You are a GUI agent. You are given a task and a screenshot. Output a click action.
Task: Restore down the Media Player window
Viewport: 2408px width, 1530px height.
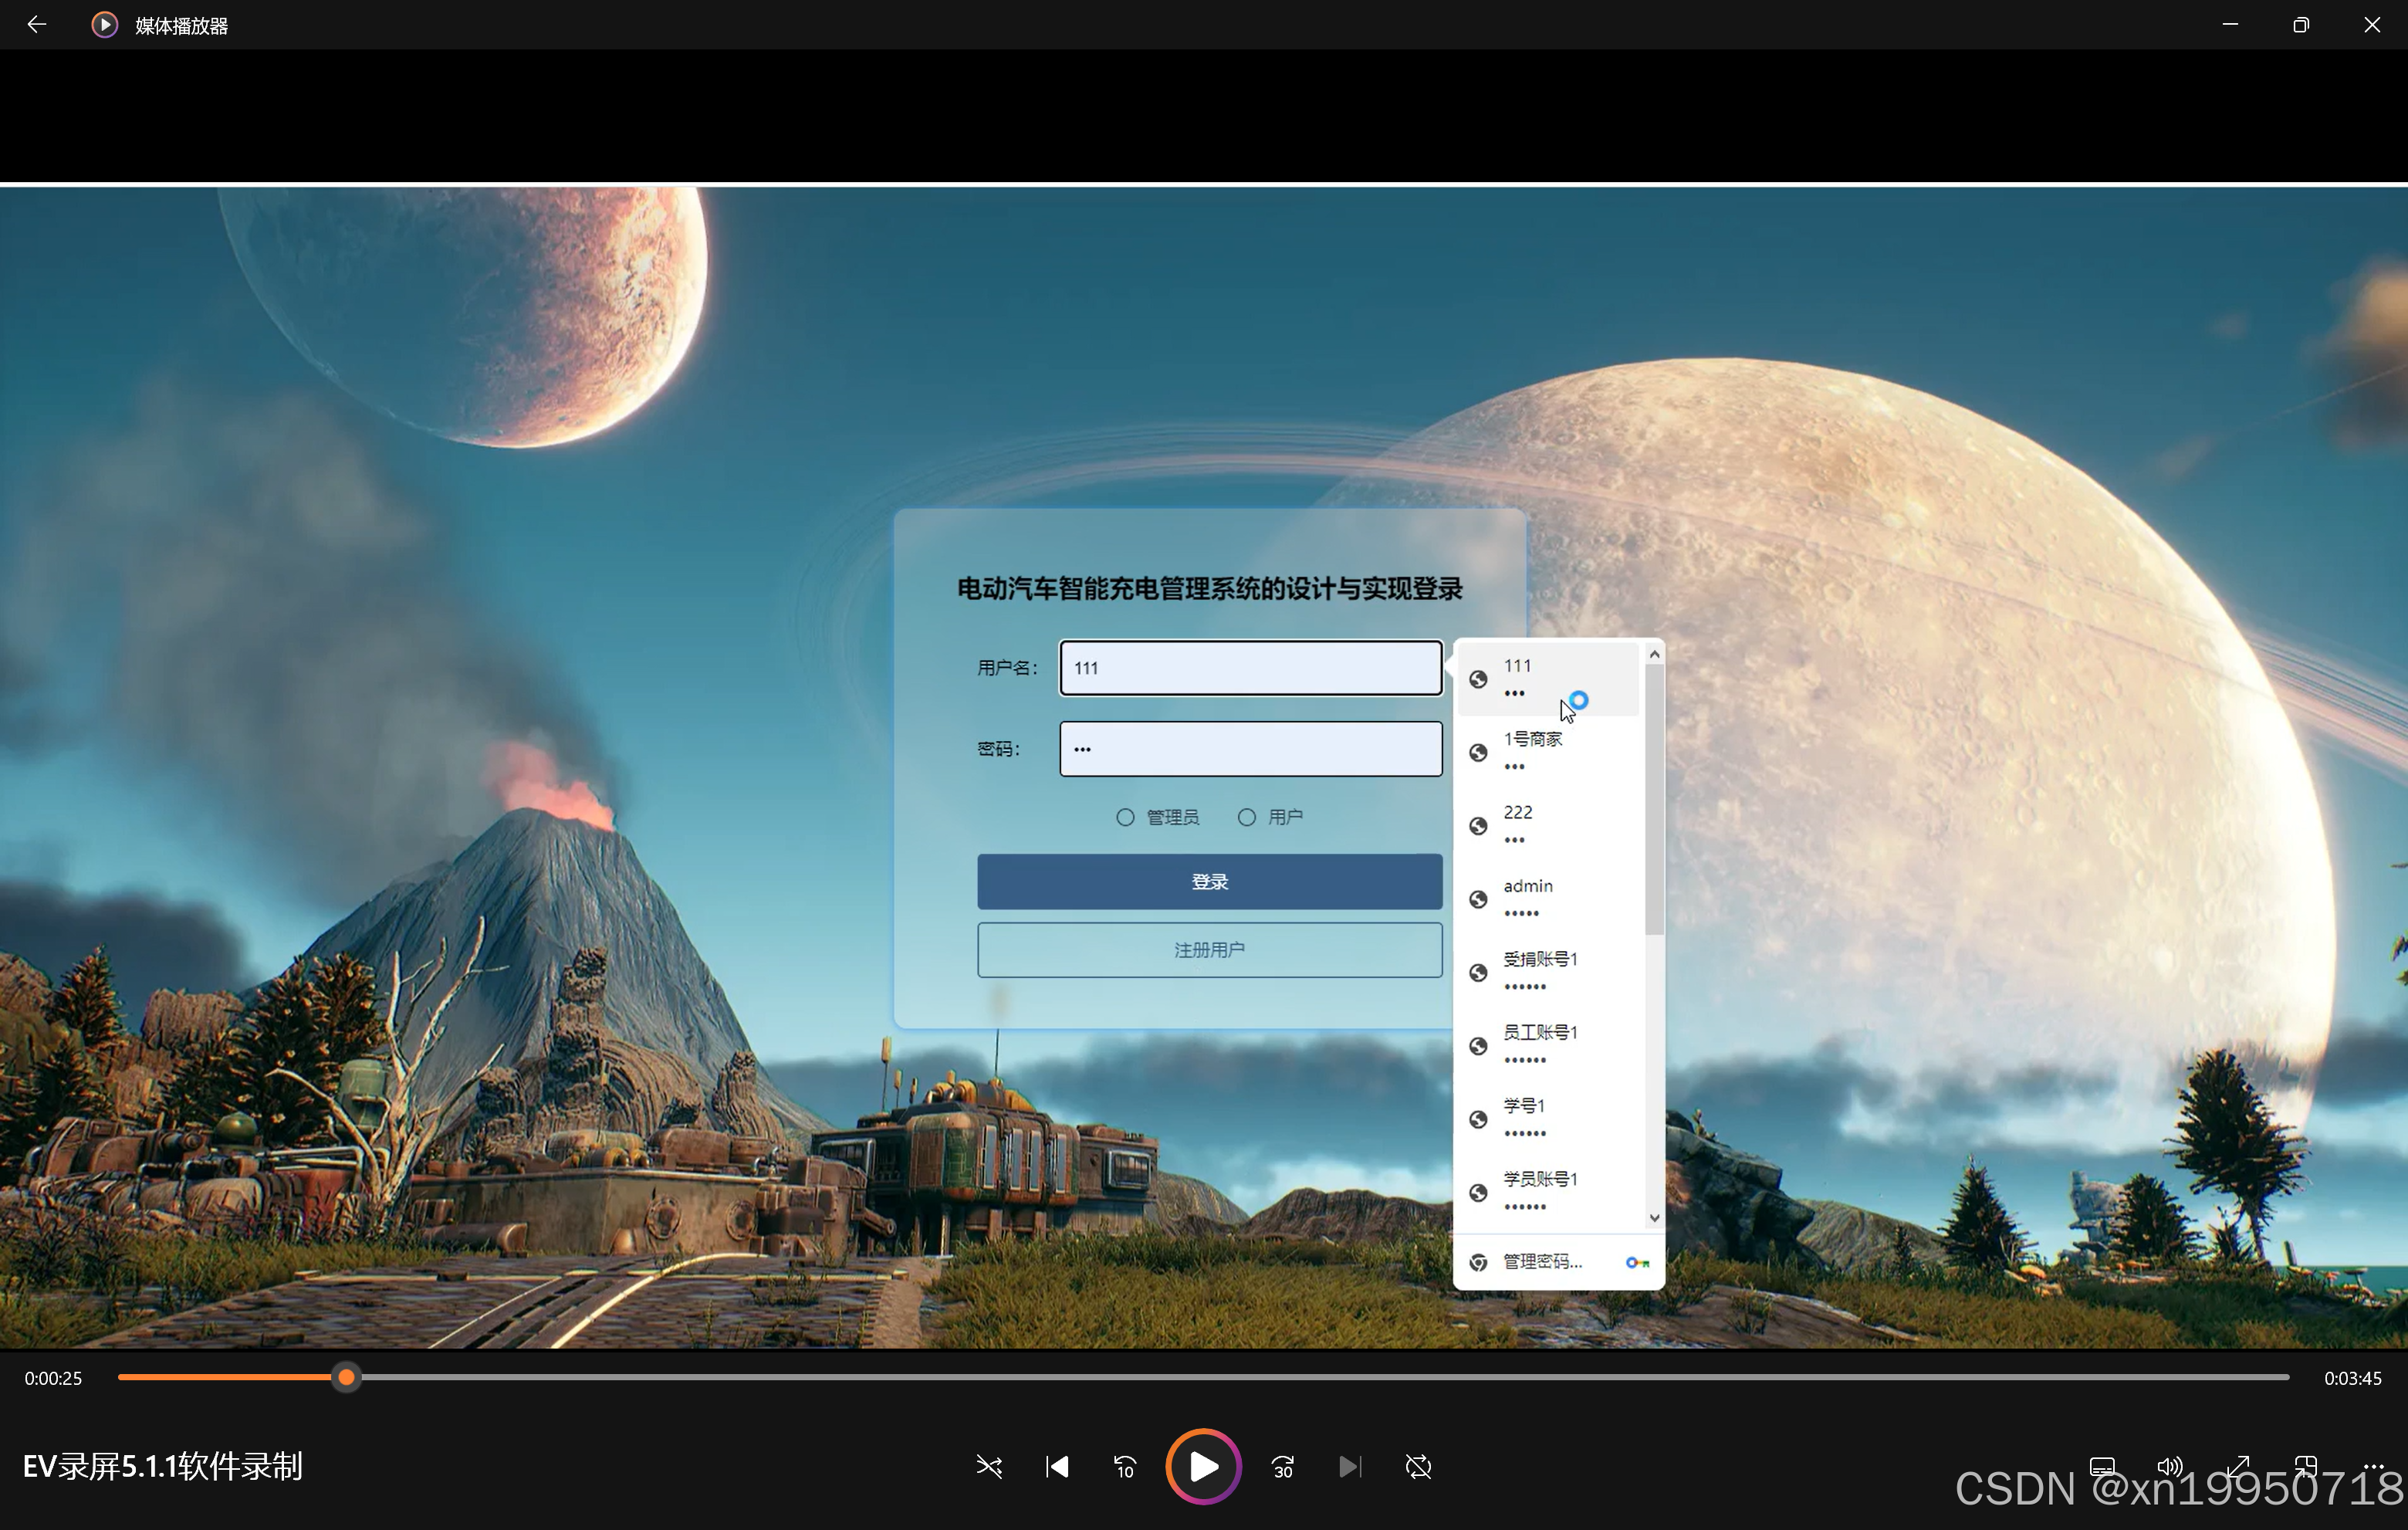coord(2301,24)
